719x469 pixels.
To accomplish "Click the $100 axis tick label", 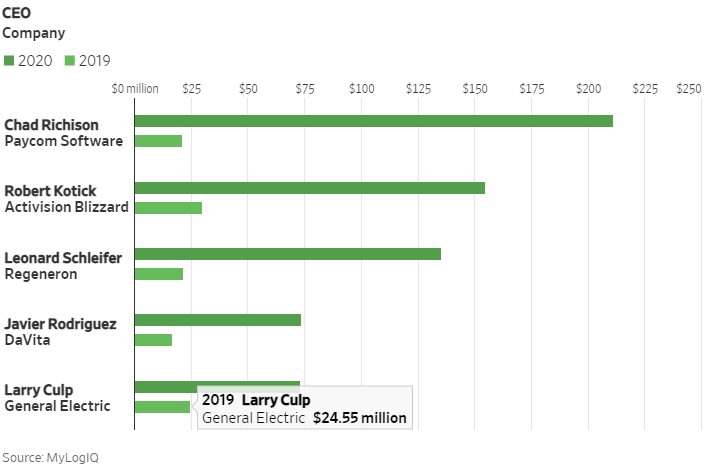I will [x=361, y=88].
